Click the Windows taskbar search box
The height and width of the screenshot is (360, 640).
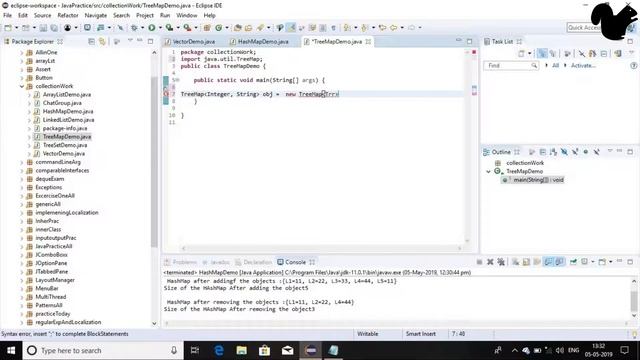pos(102,350)
